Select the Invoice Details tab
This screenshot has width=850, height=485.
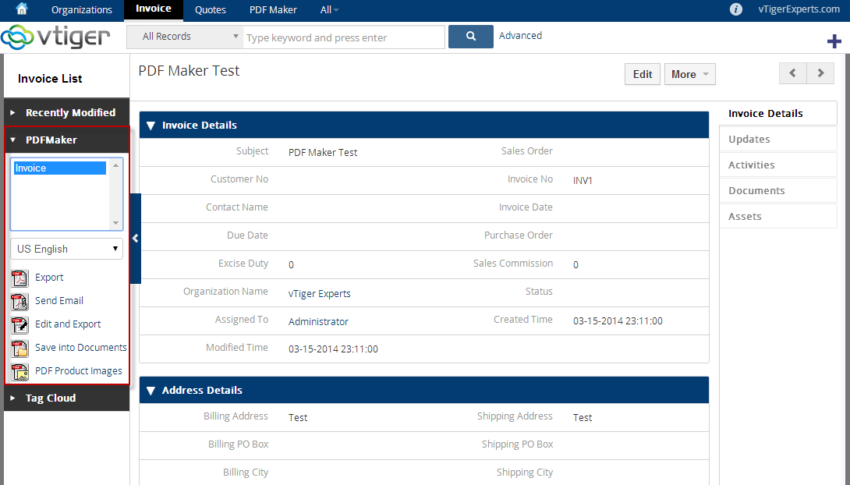coord(778,113)
